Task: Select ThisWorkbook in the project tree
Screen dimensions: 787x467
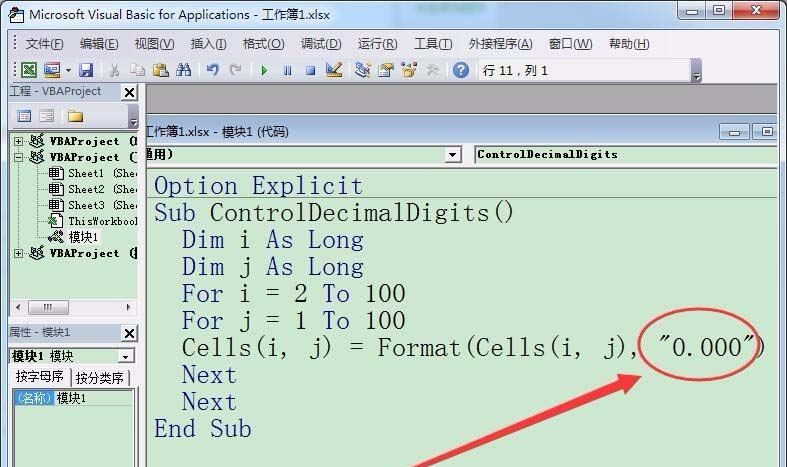Action: pyautogui.click(x=93, y=221)
